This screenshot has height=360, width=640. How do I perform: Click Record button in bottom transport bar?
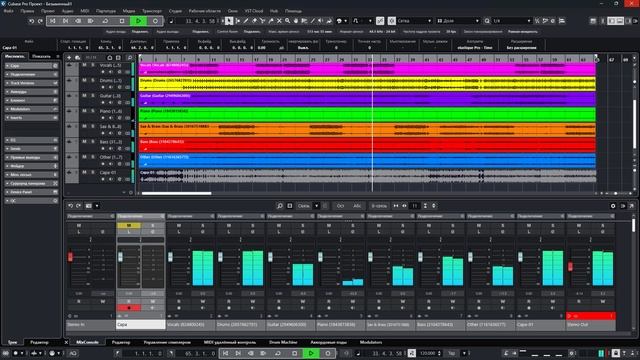point(328,353)
